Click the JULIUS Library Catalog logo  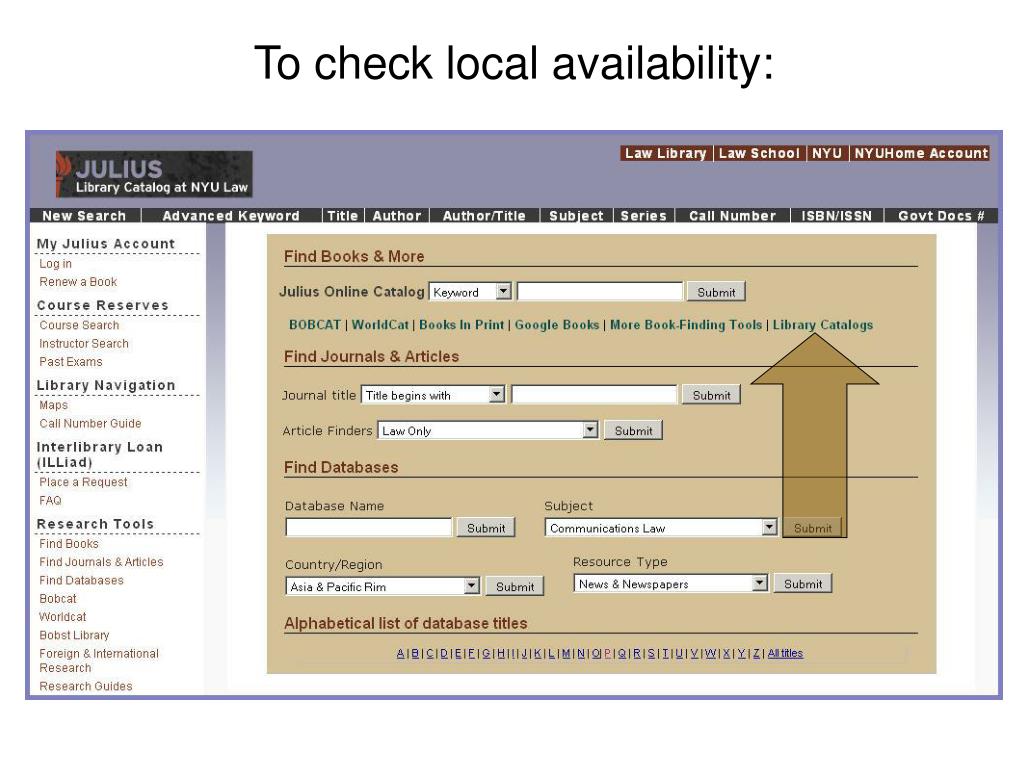tap(154, 174)
